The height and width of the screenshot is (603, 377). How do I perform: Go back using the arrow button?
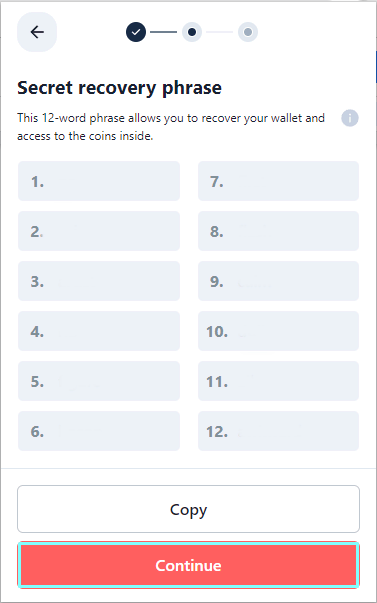[x=37, y=32]
